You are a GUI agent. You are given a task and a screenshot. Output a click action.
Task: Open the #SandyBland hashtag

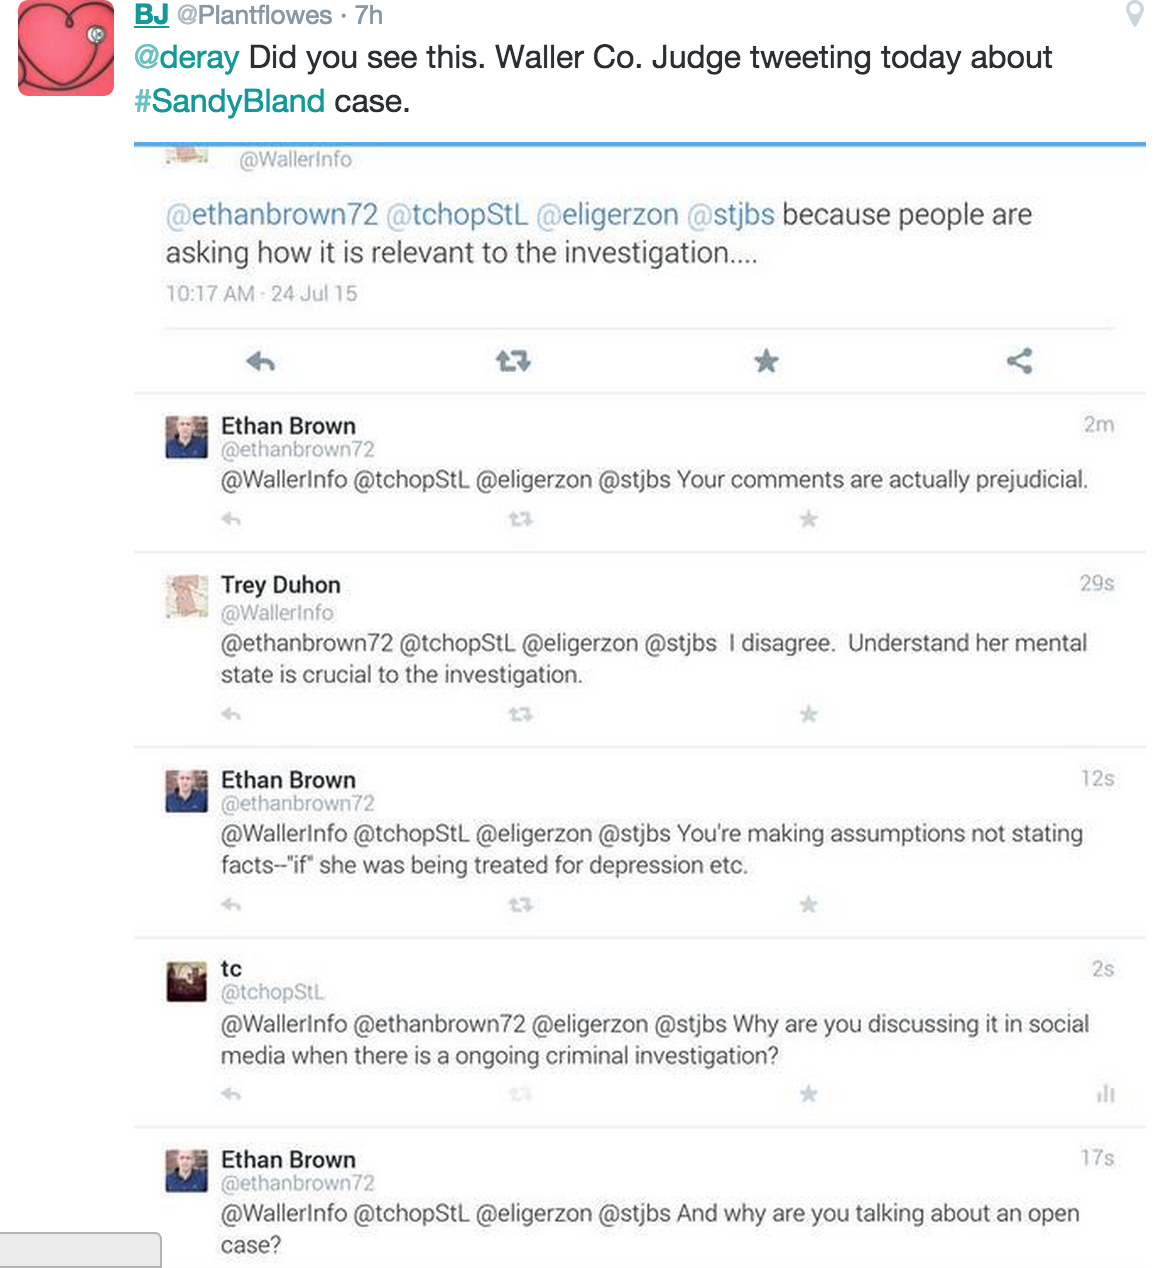click(x=230, y=101)
